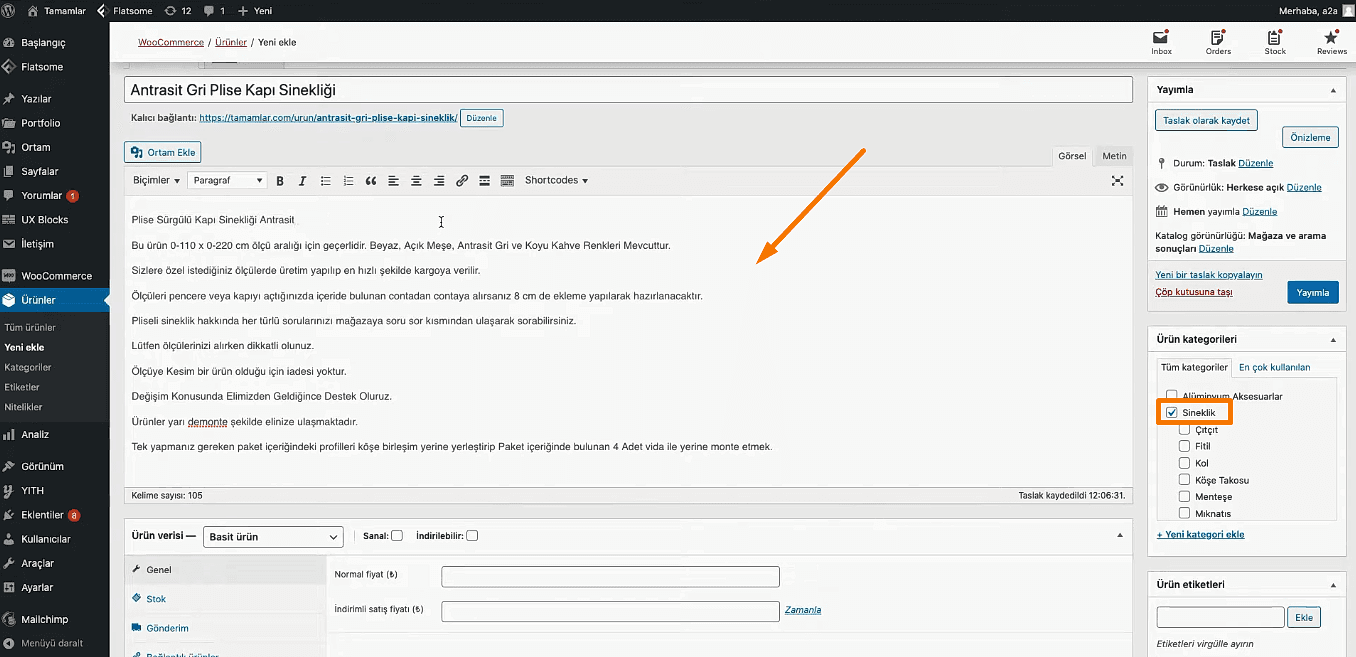Publish the product with the blue Yayımla button
Viewport: 1356px width, 657px height.
[x=1313, y=292]
